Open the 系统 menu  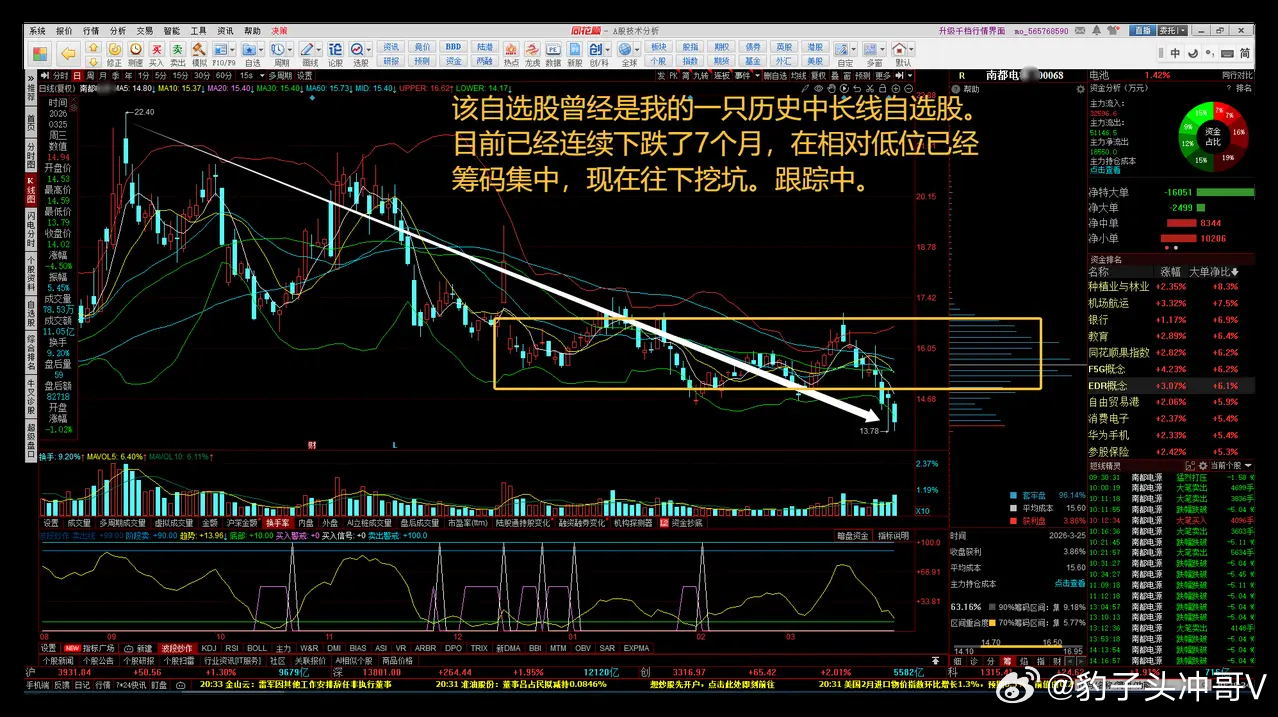37,31
